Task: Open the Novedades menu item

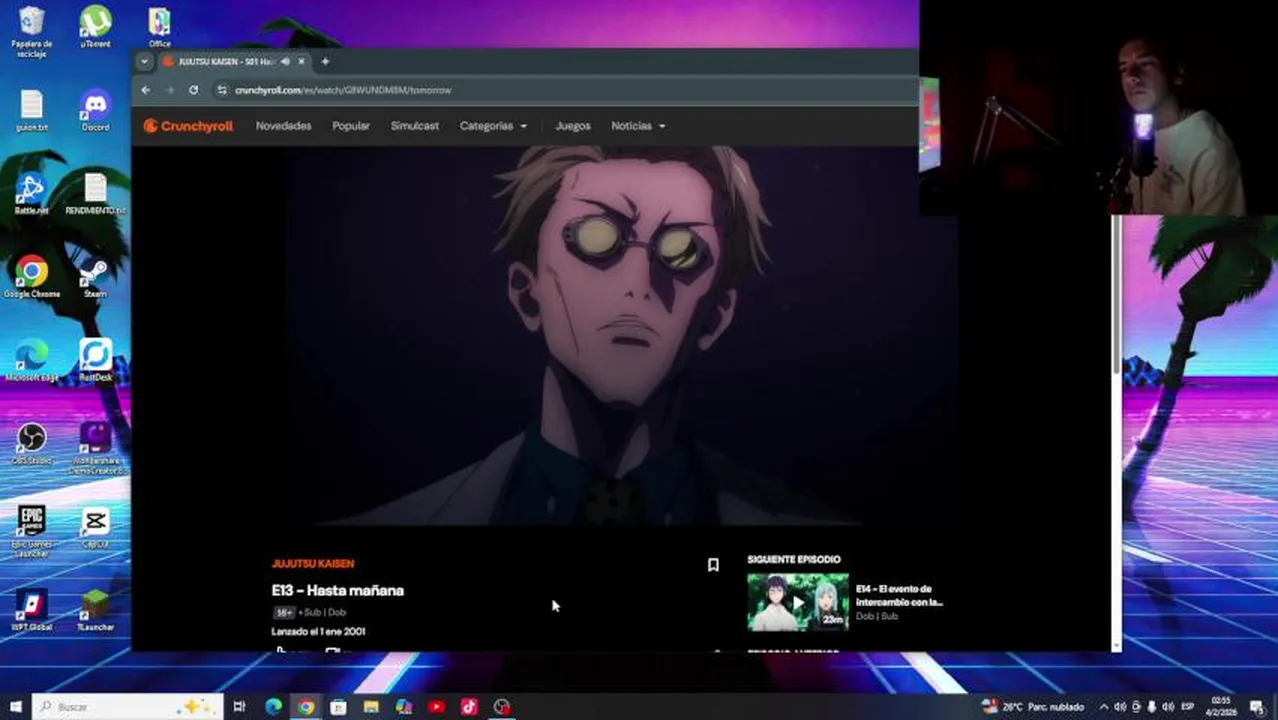Action: coord(283,126)
